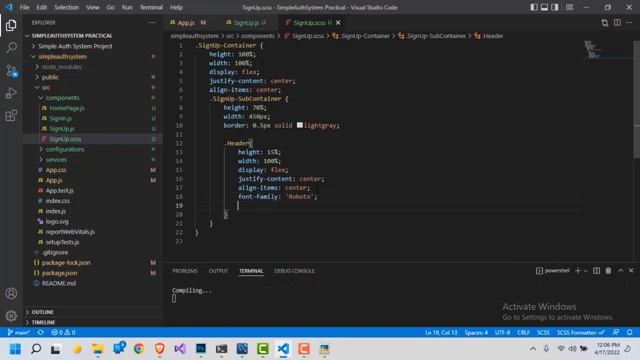Change Spaces: 4 indentation setting
This screenshot has height=360, width=640.
pyautogui.click(x=476, y=332)
